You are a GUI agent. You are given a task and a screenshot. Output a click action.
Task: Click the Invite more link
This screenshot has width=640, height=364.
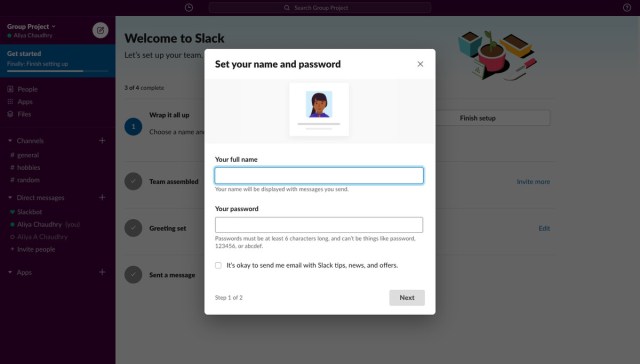[533, 182]
